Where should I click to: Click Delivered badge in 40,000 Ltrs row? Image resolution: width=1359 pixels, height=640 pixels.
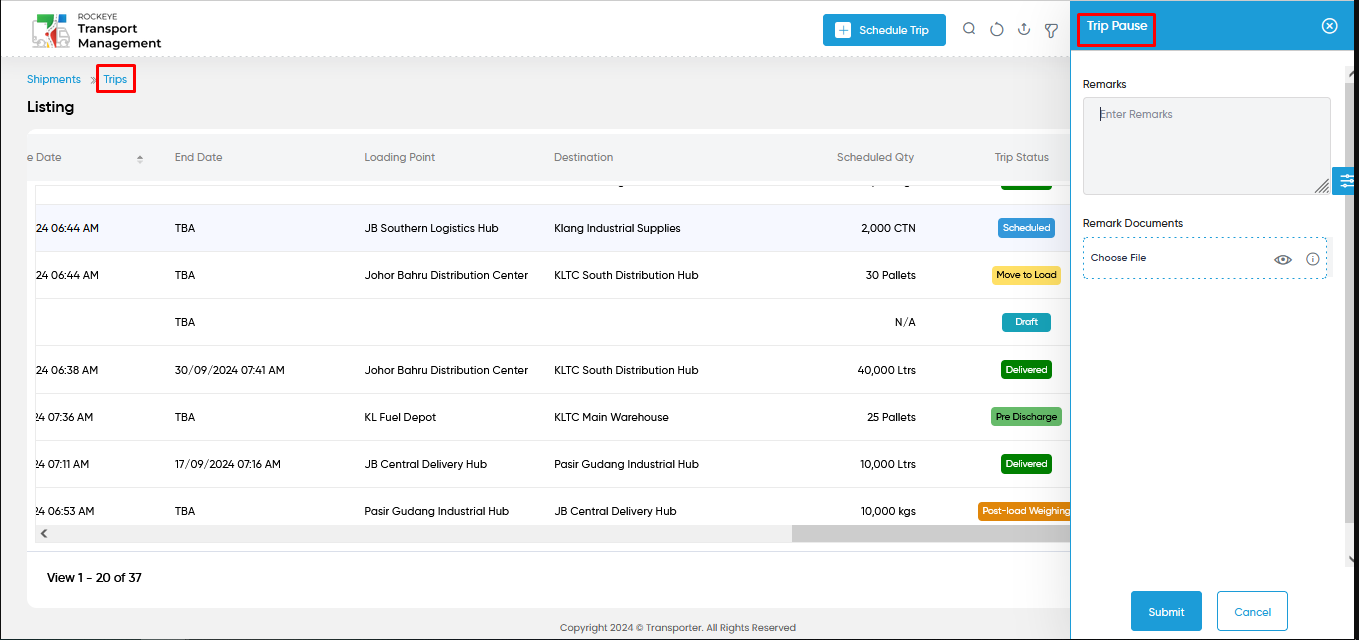tap(1027, 370)
